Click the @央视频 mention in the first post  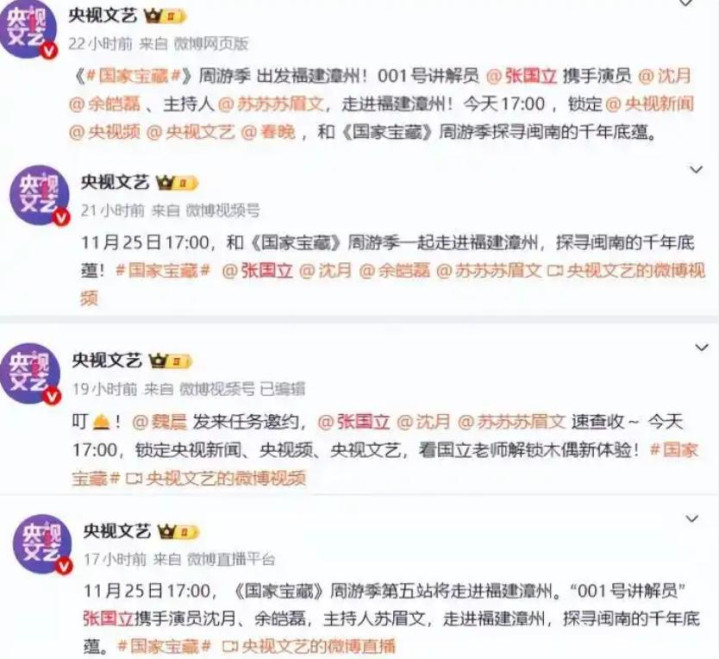[x=105, y=132]
